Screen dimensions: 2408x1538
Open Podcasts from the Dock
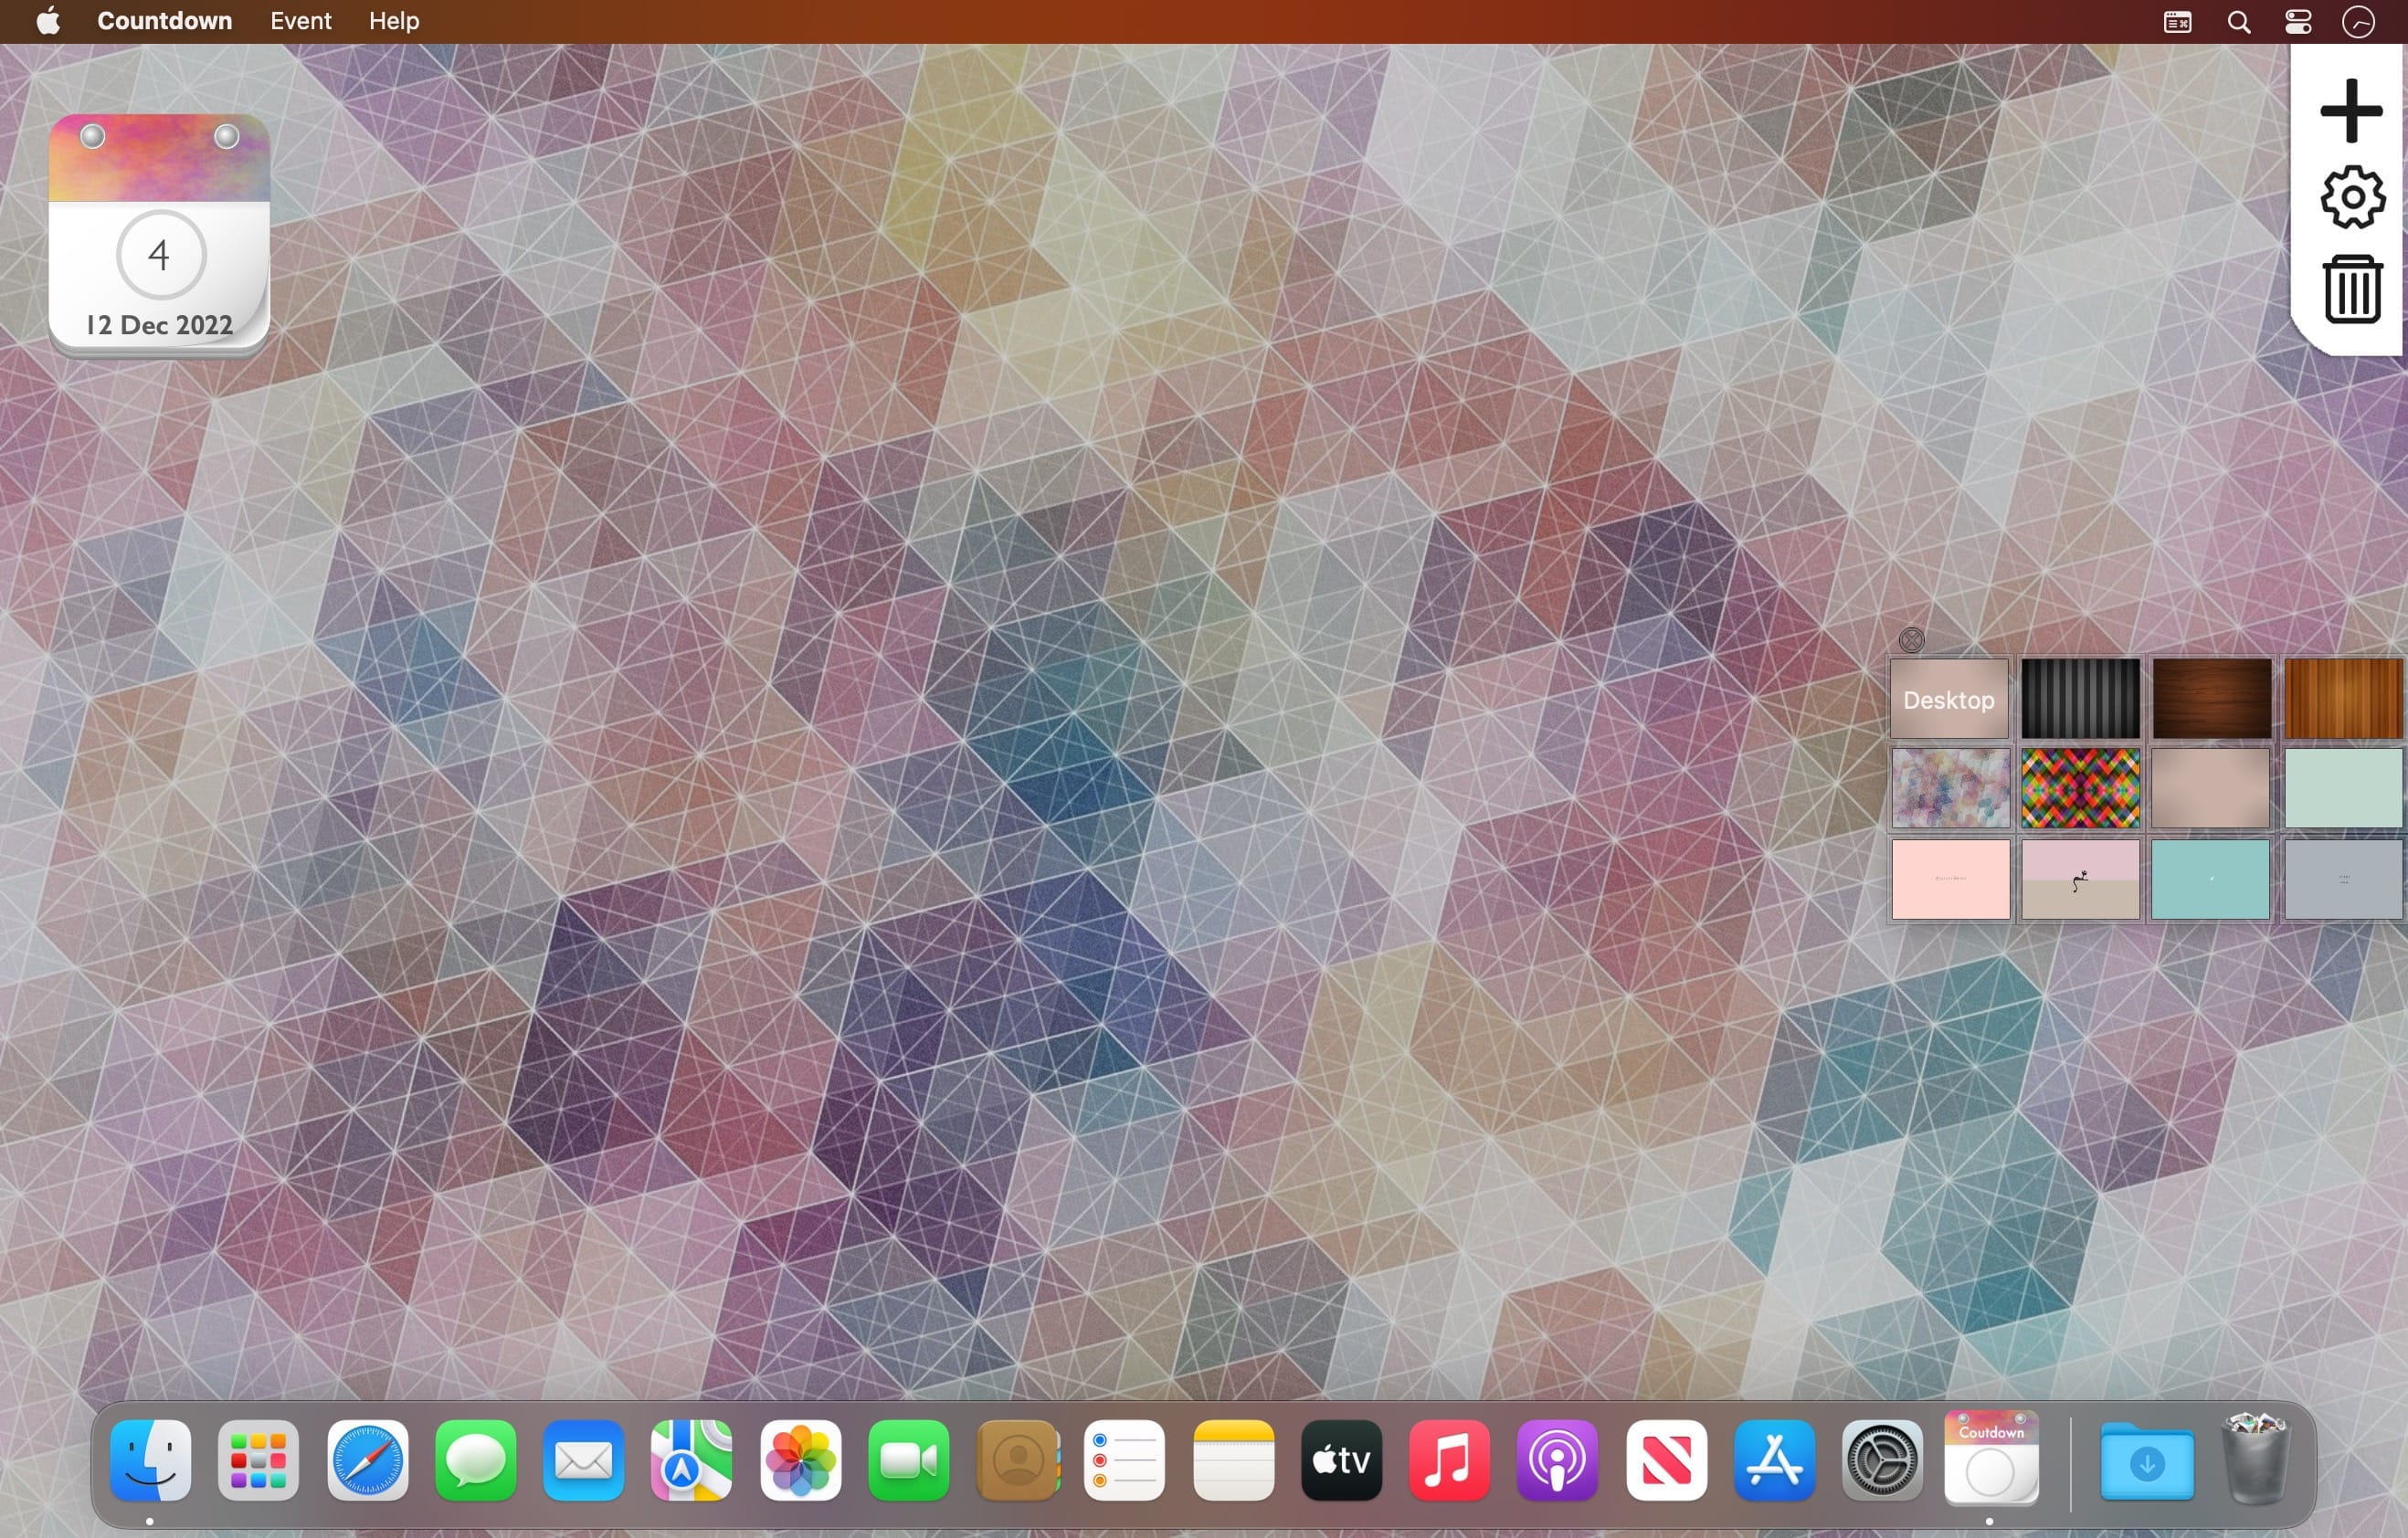[x=1557, y=1460]
